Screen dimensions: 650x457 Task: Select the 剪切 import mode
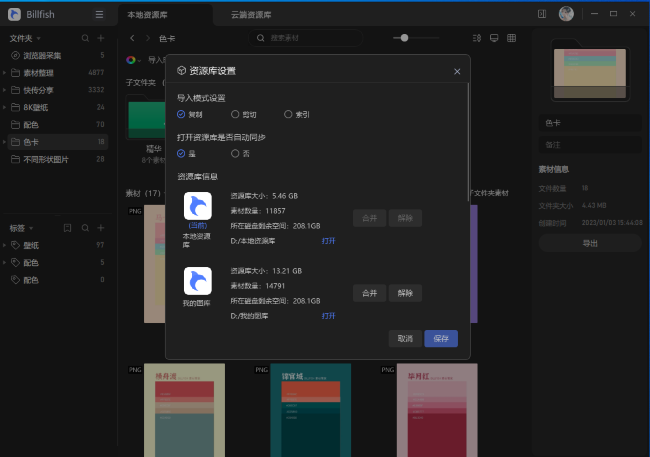(x=235, y=115)
